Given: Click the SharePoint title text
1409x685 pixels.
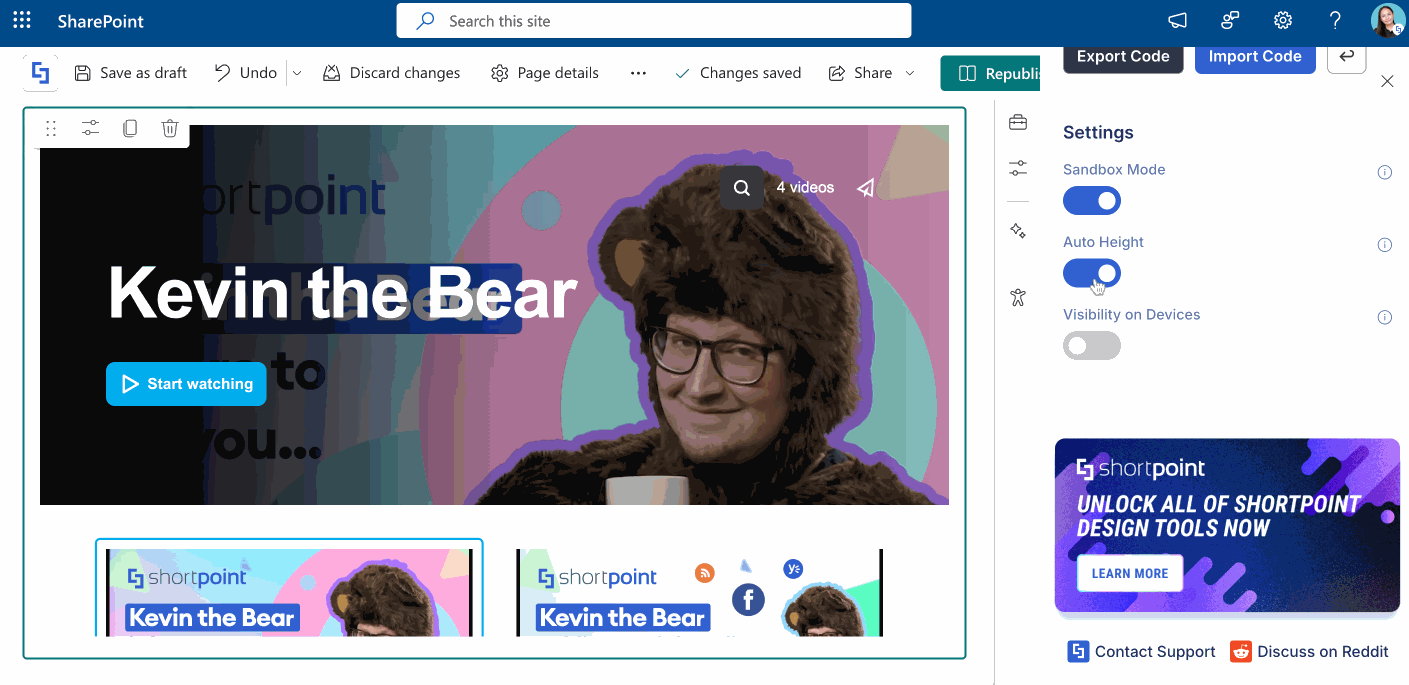Looking at the screenshot, I should click(x=101, y=21).
